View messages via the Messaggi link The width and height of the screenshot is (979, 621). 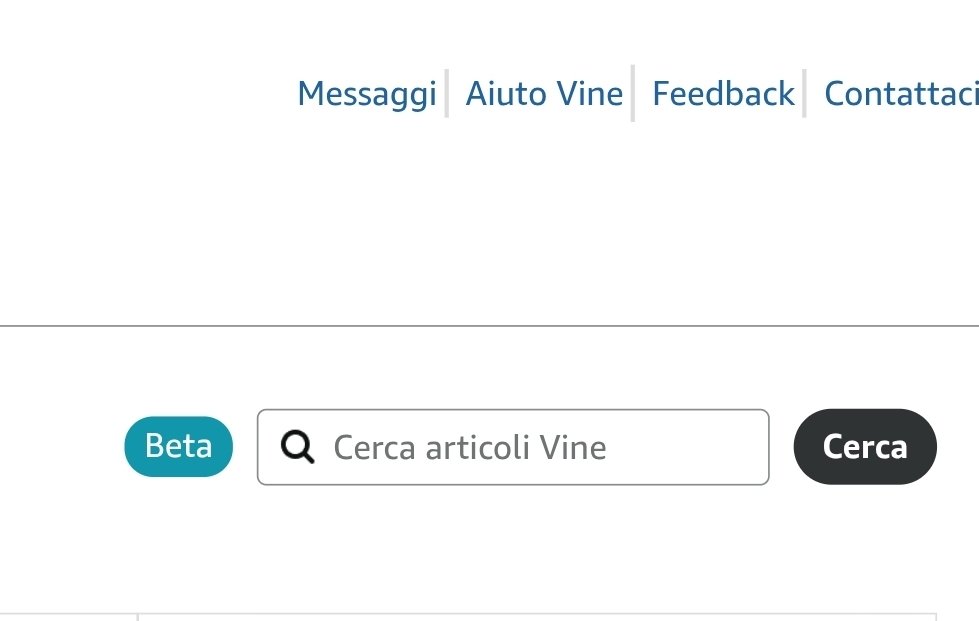[x=367, y=94]
